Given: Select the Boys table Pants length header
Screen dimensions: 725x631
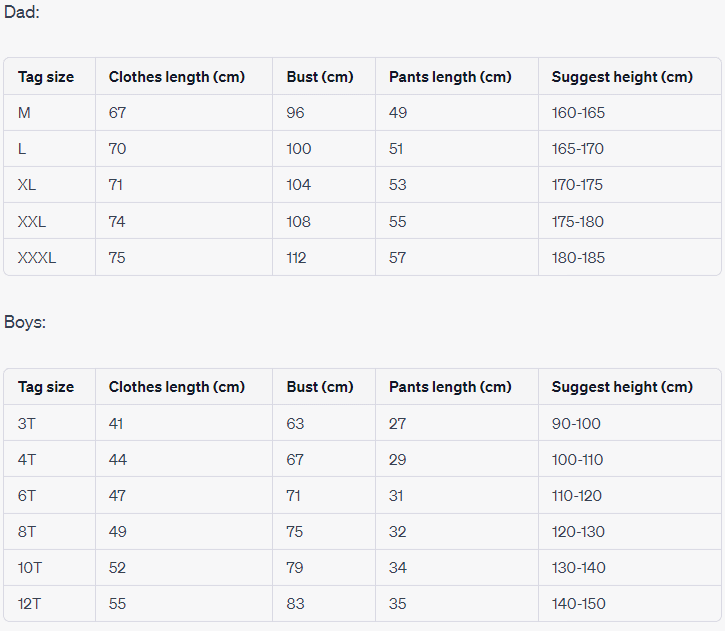Looking at the screenshot, I should pyautogui.click(x=450, y=387).
